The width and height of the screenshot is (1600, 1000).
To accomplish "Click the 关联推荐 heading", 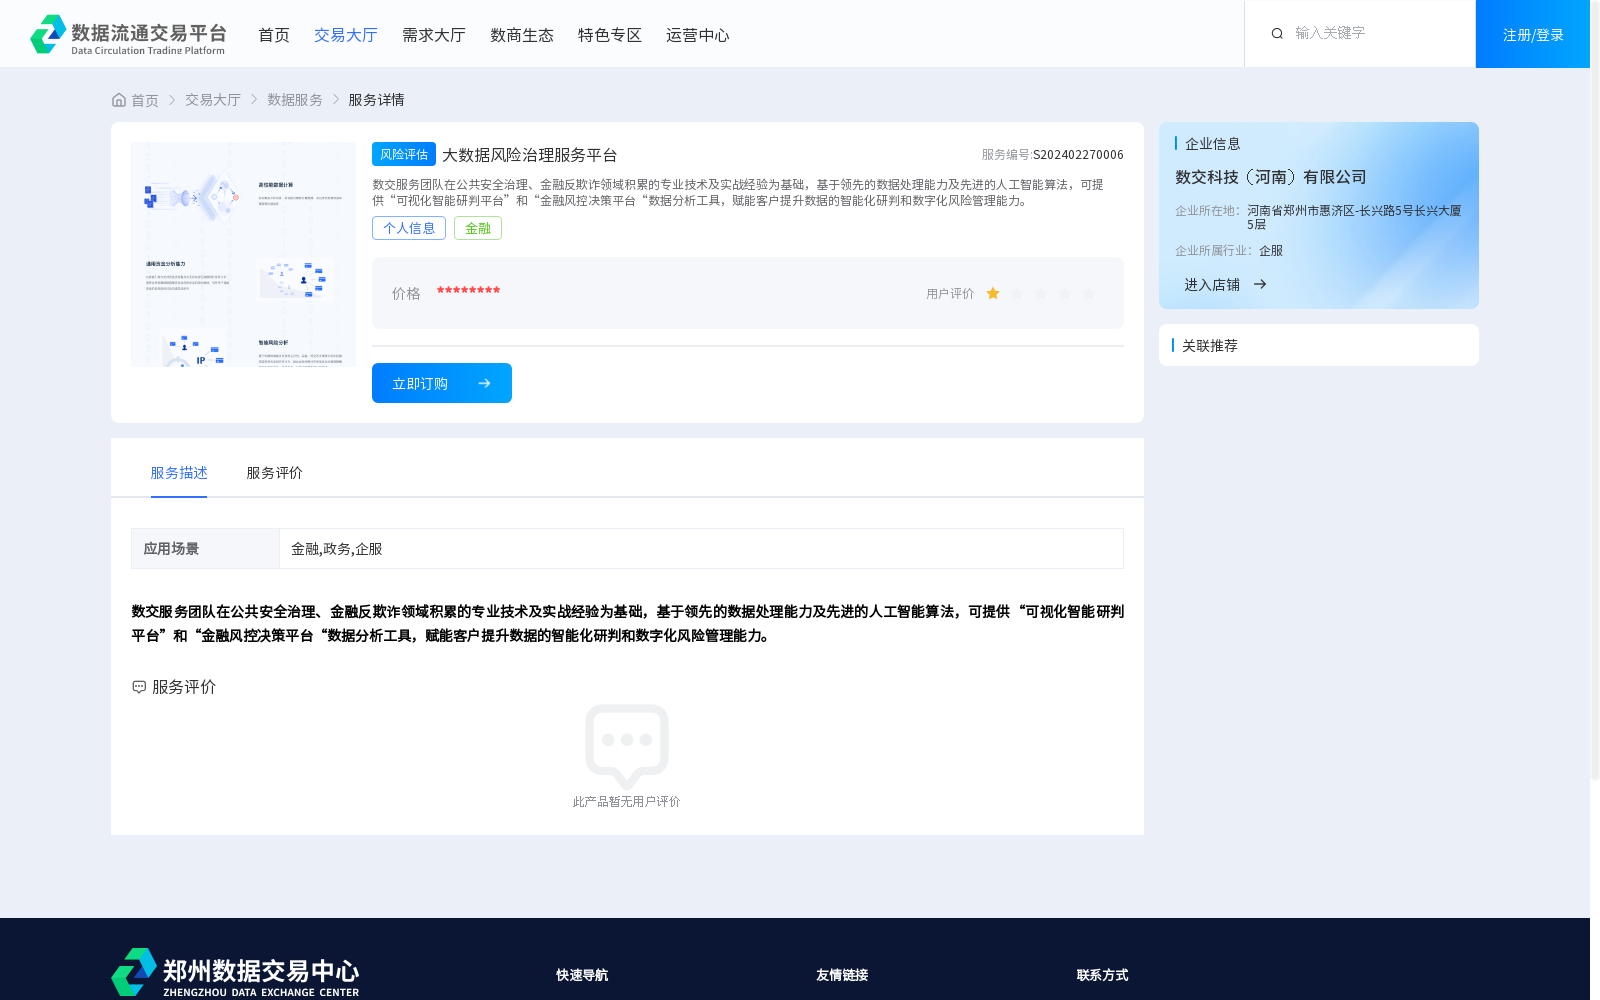I will tap(1210, 345).
